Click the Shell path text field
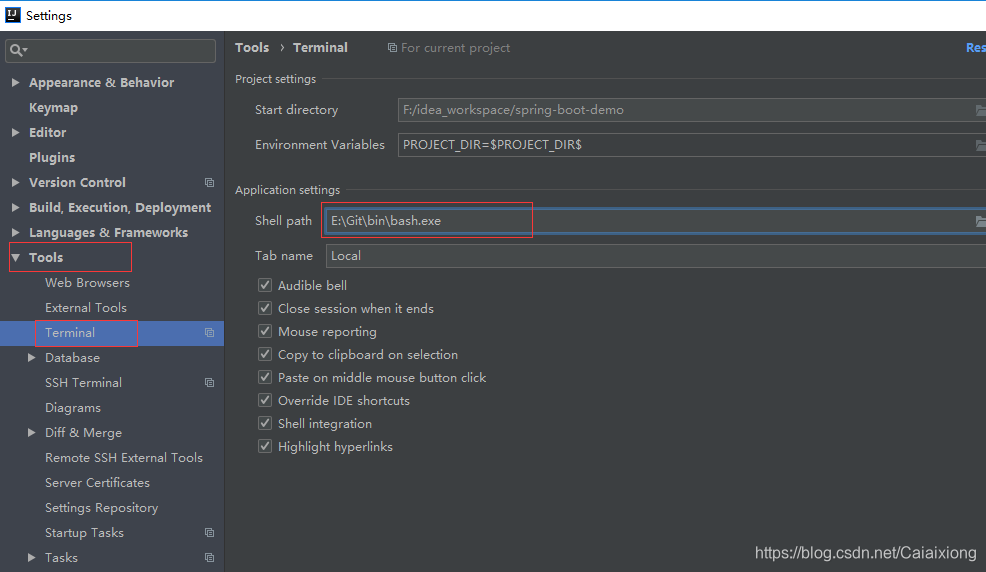Screen dimensions: 986x572 click(x=656, y=221)
